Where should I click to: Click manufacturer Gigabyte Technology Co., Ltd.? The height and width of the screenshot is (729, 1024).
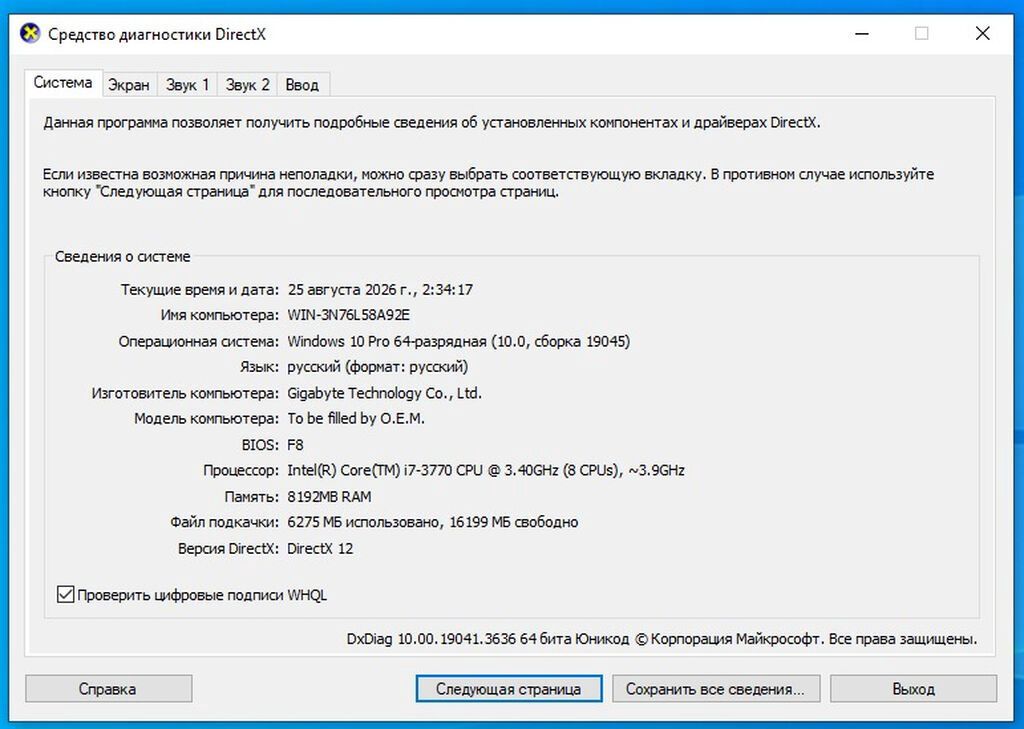point(384,393)
